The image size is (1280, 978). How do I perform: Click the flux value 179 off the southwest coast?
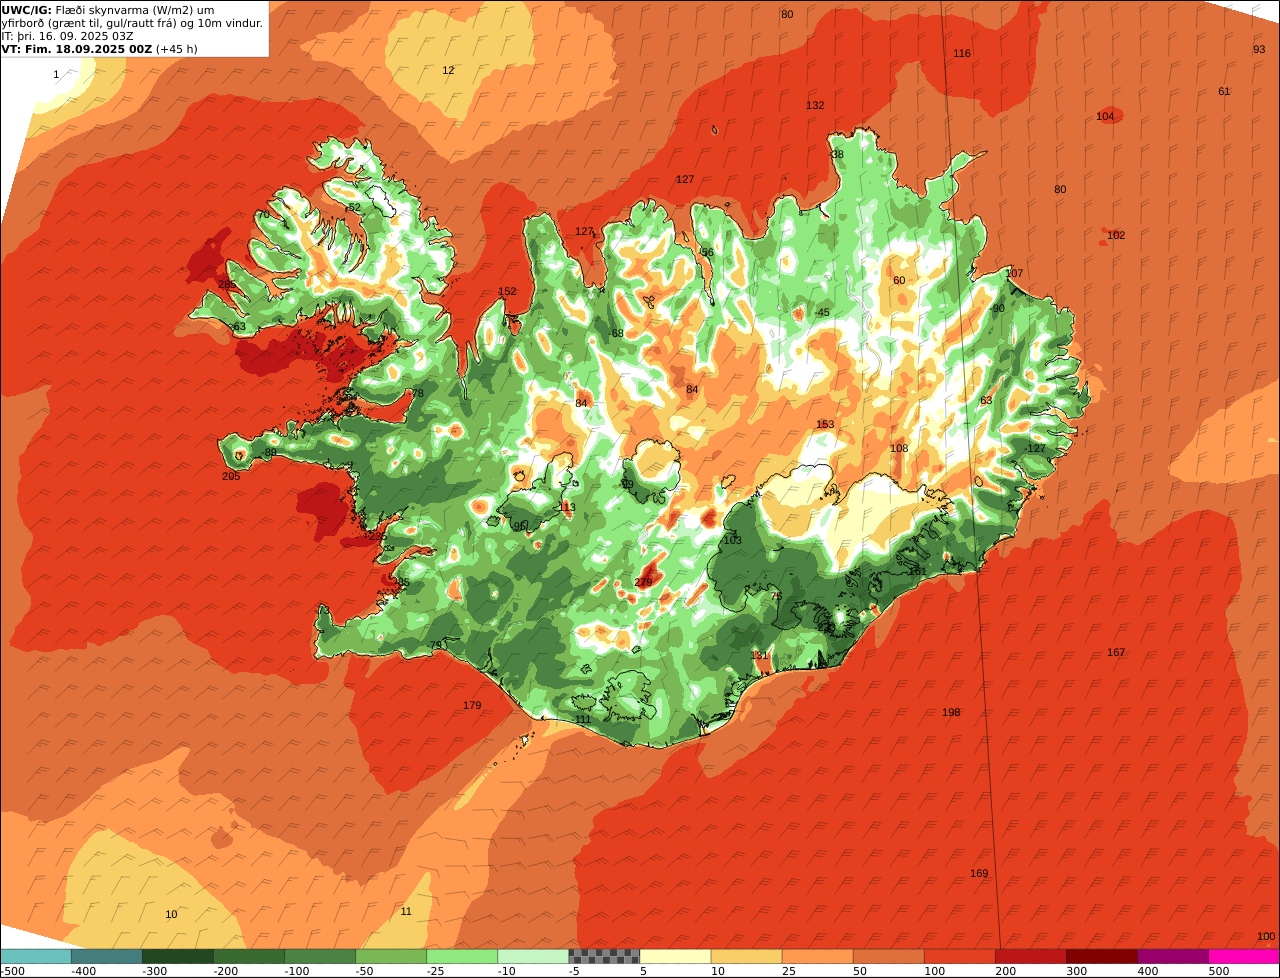click(x=472, y=705)
